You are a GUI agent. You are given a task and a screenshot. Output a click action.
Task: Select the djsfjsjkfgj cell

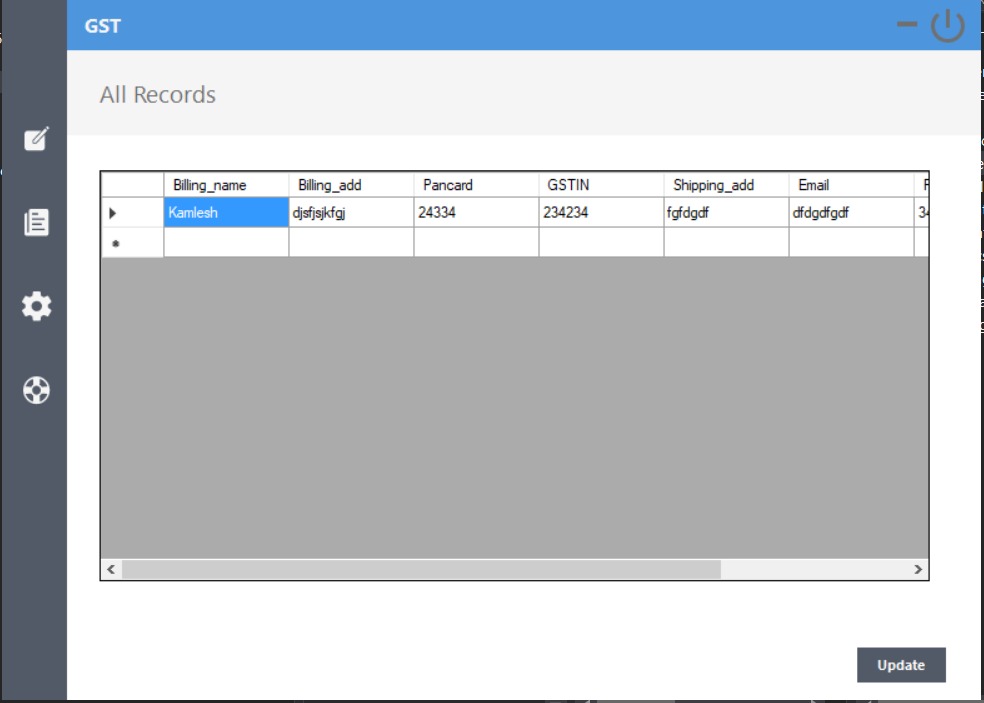(351, 212)
